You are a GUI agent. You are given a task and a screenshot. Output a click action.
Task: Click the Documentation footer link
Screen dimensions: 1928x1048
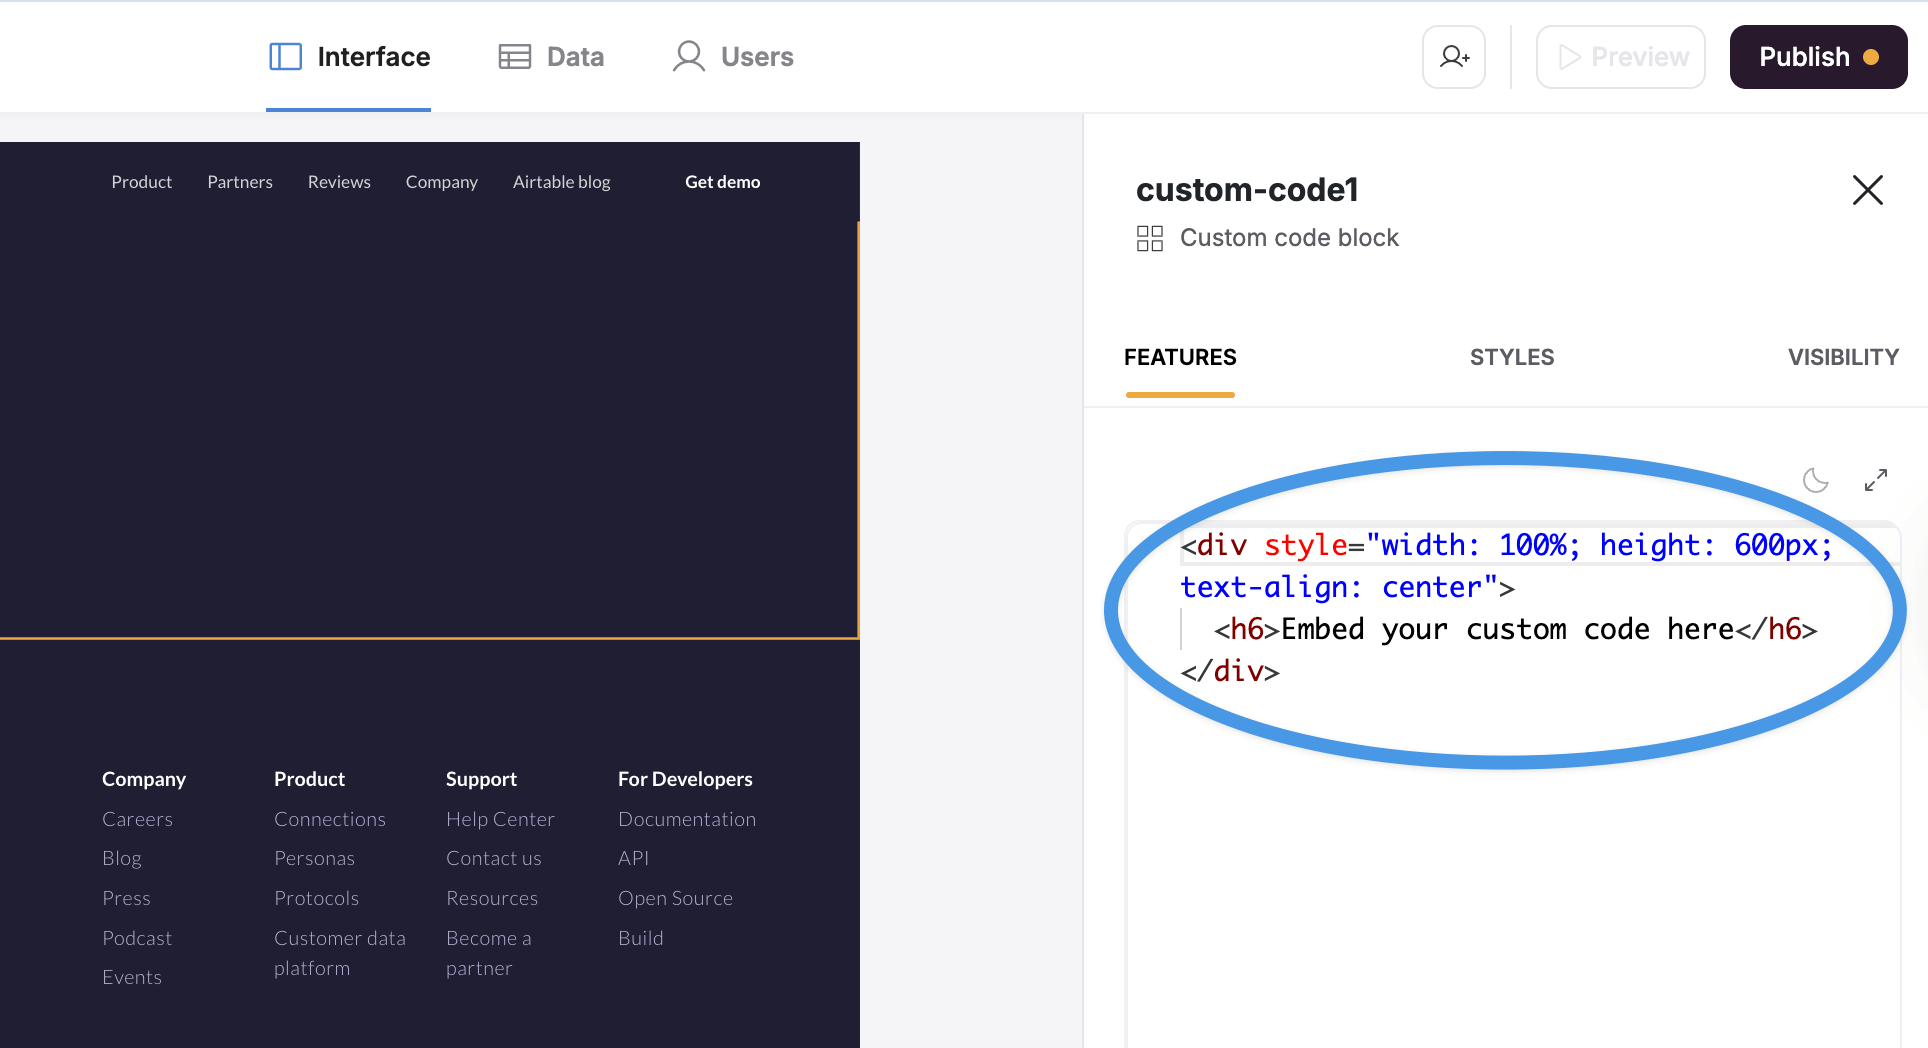coord(686,819)
